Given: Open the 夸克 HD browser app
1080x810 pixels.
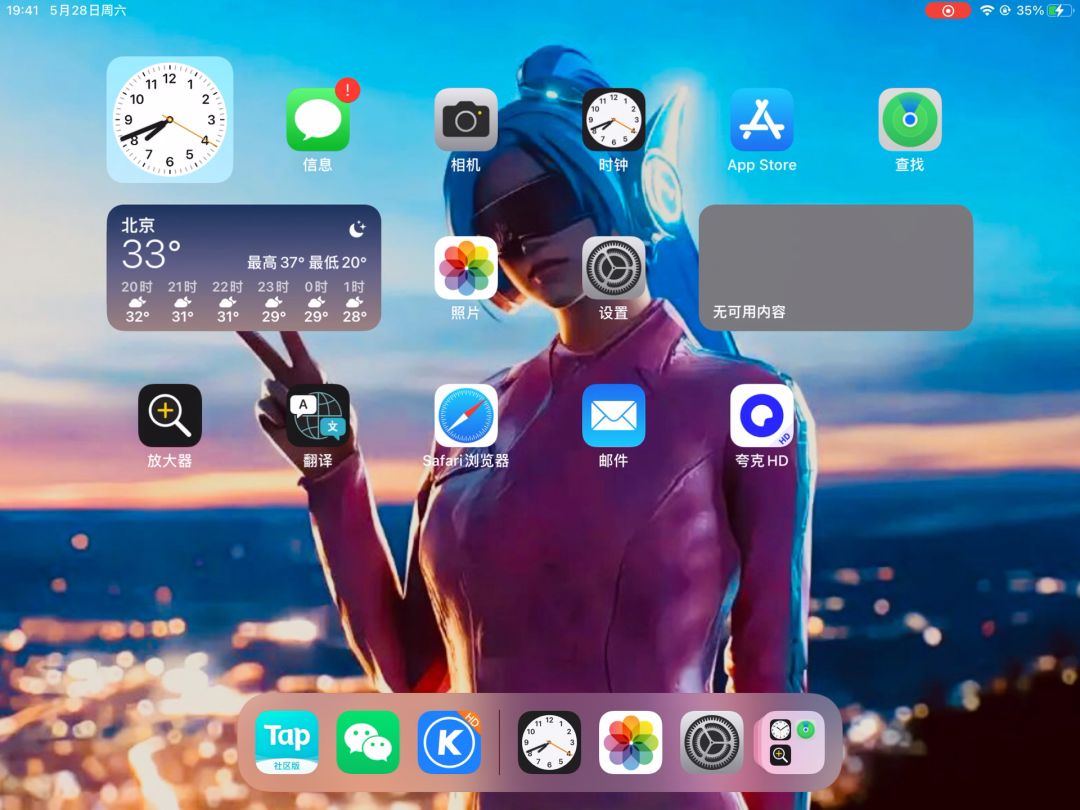Looking at the screenshot, I should pyautogui.click(x=762, y=415).
